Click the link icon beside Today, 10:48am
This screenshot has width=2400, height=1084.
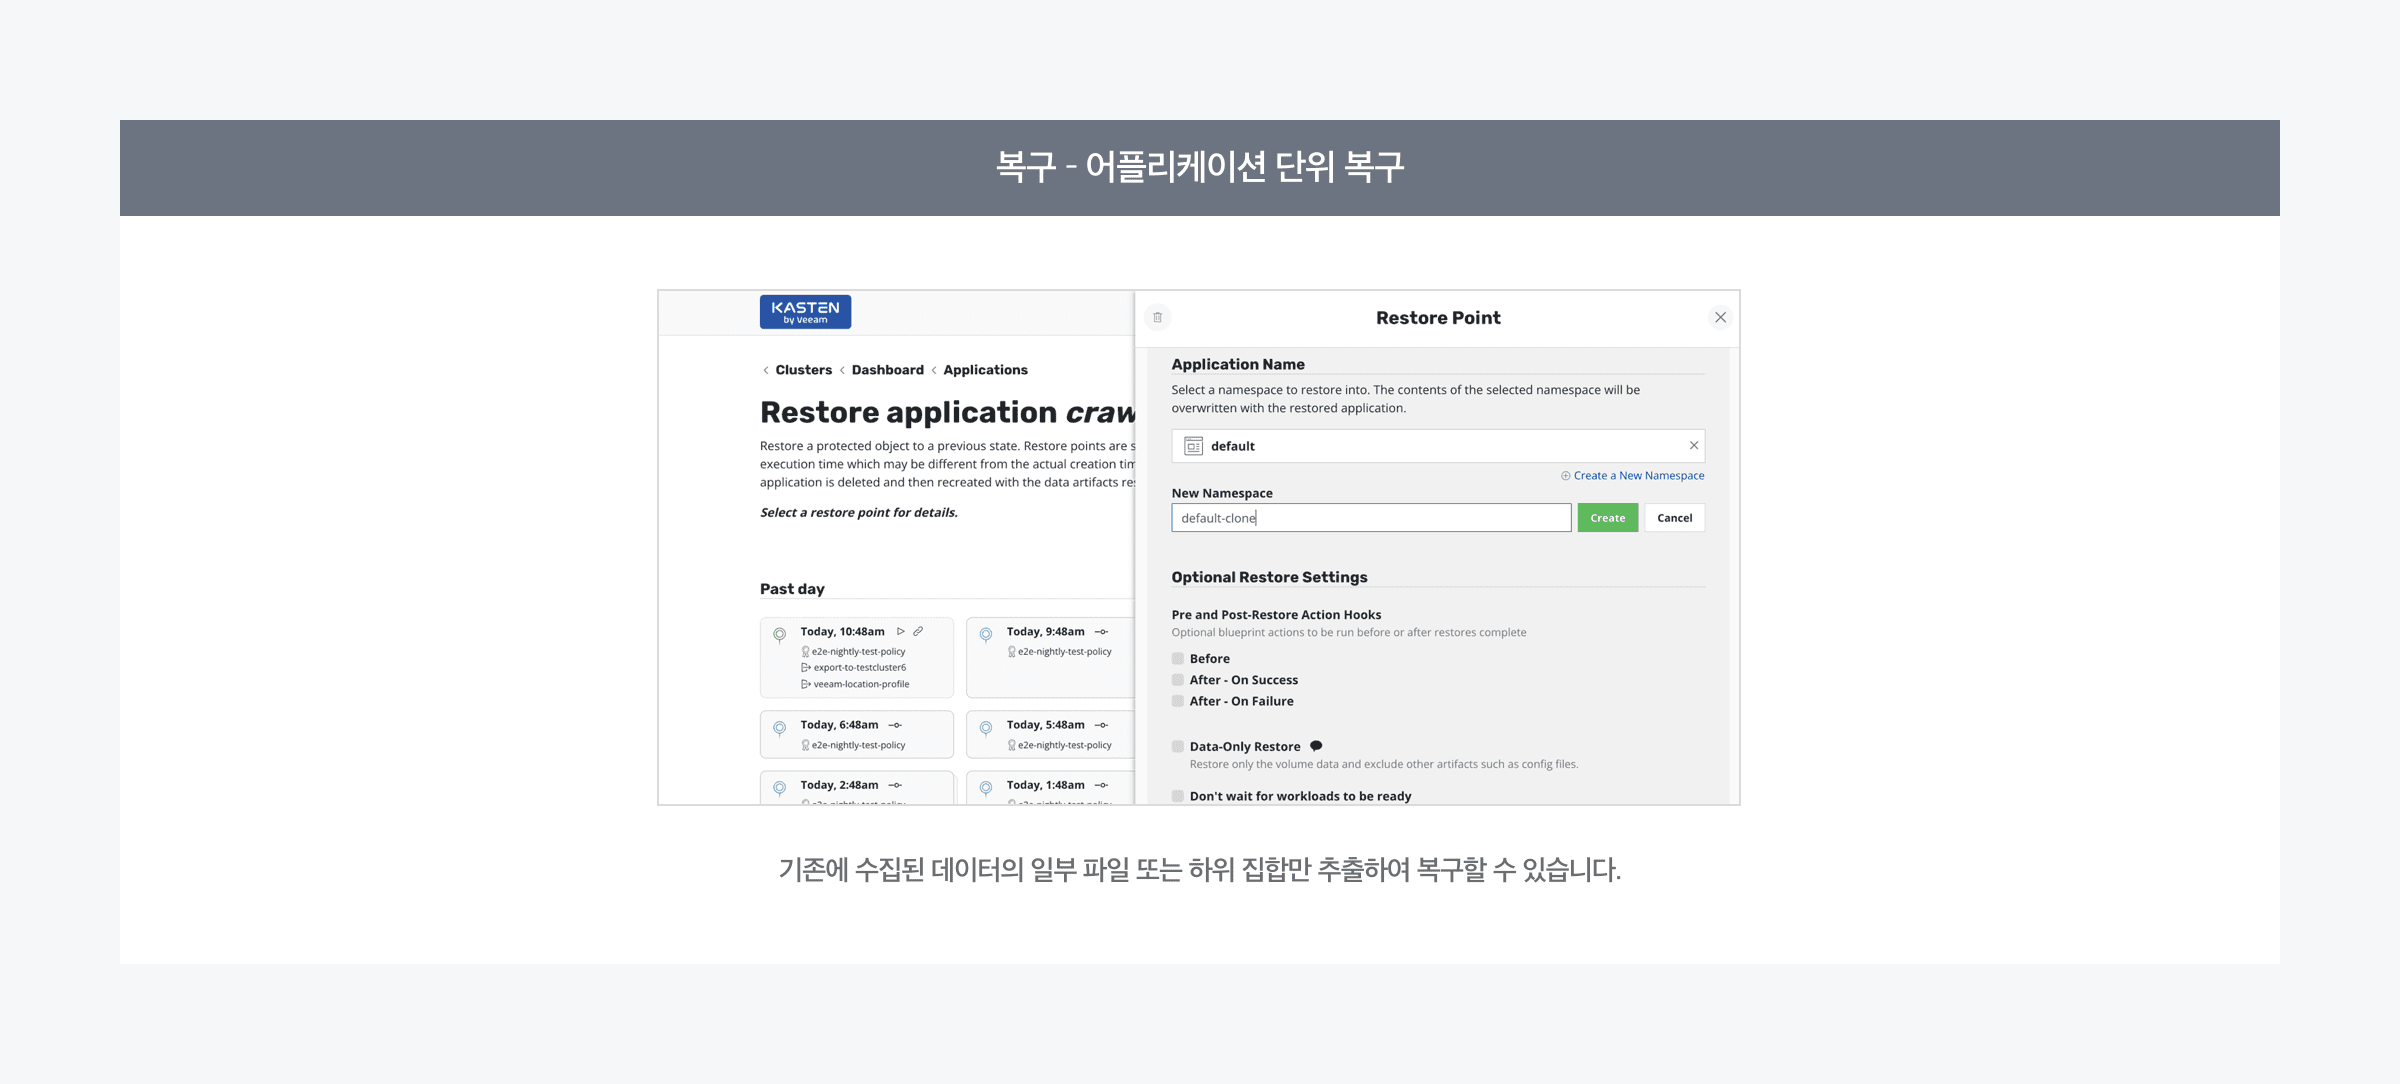coord(918,632)
